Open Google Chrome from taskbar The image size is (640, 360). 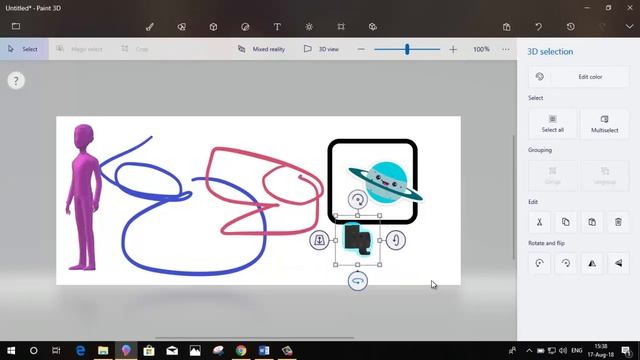tap(241, 351)
